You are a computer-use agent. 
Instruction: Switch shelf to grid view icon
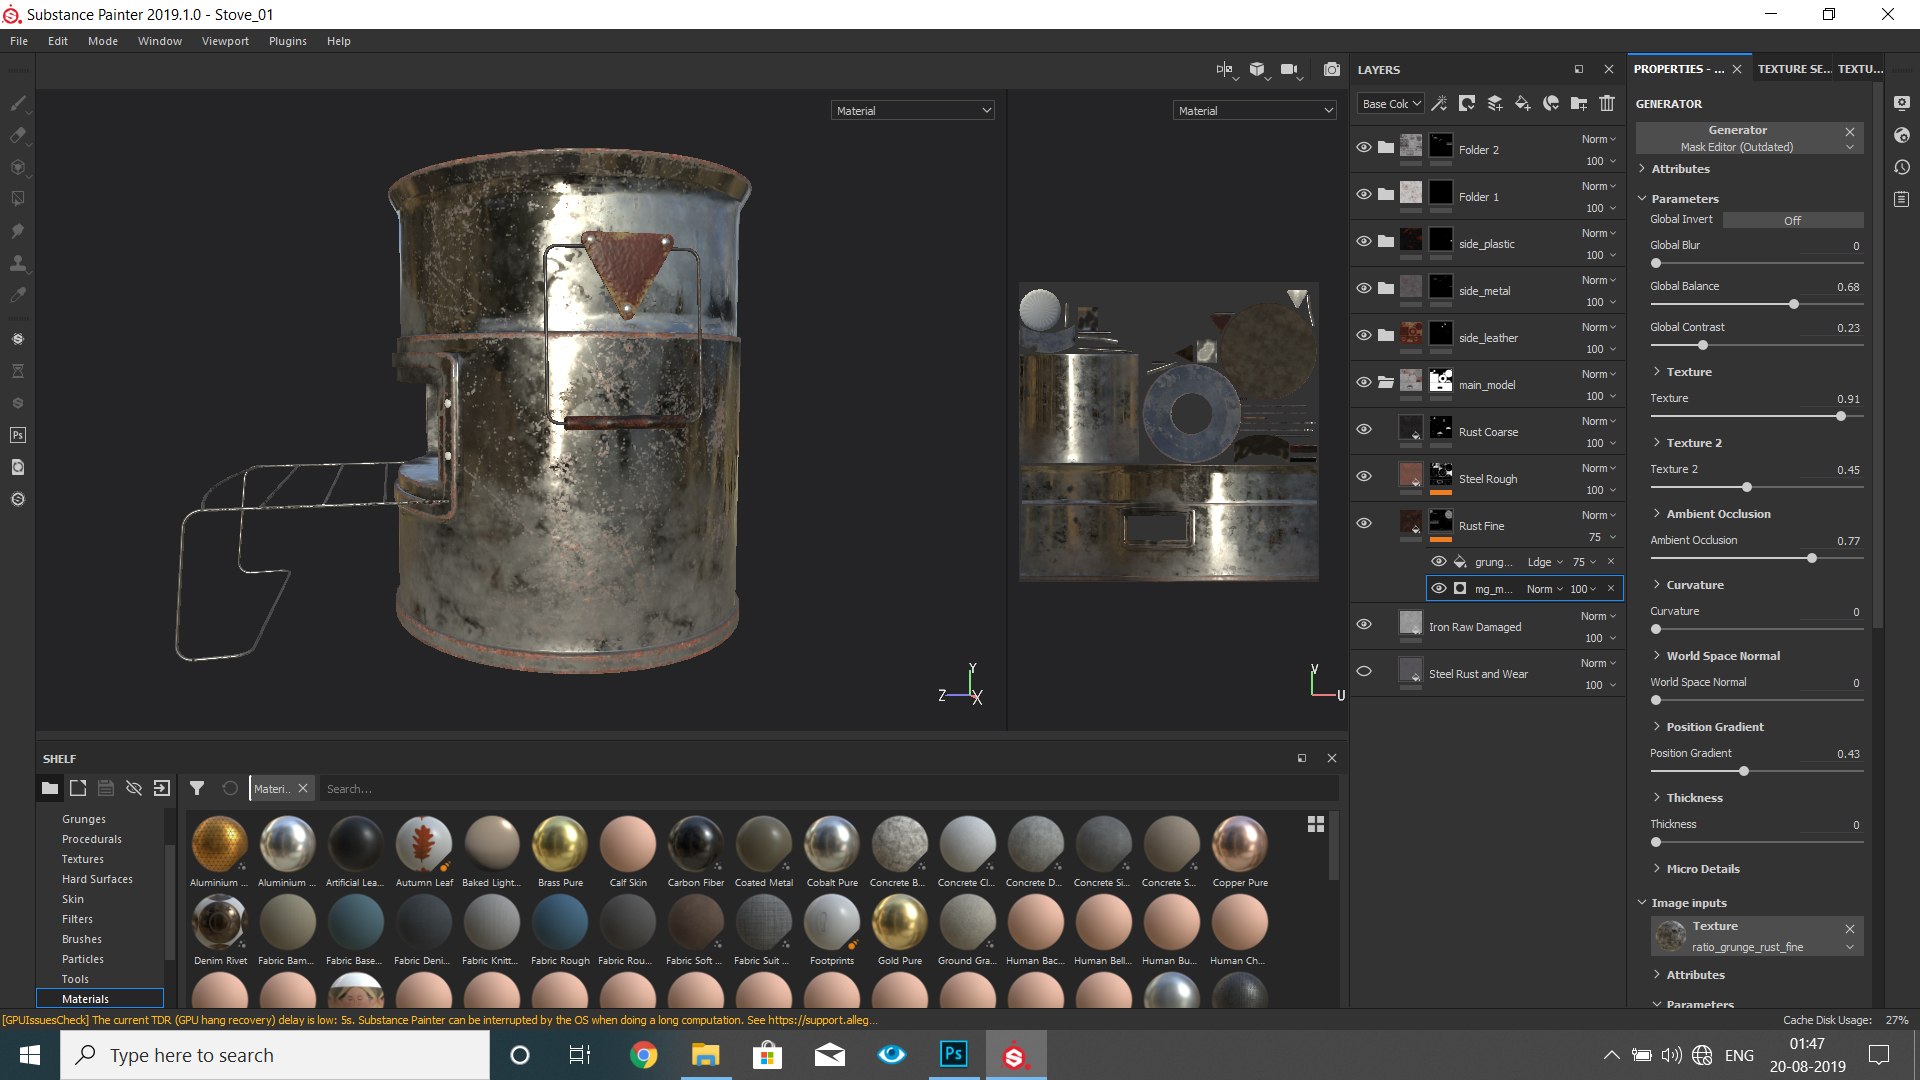(x=1316, y=824)
